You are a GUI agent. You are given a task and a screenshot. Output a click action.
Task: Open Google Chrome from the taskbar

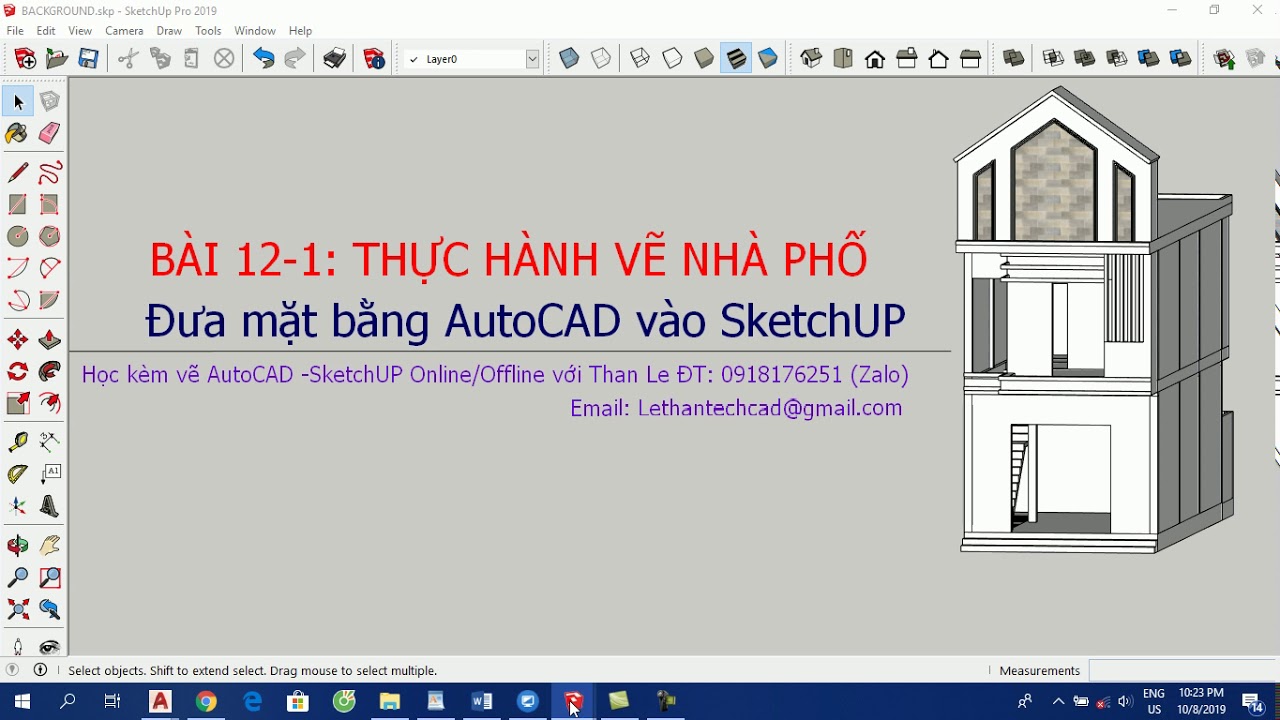point(206,701)
